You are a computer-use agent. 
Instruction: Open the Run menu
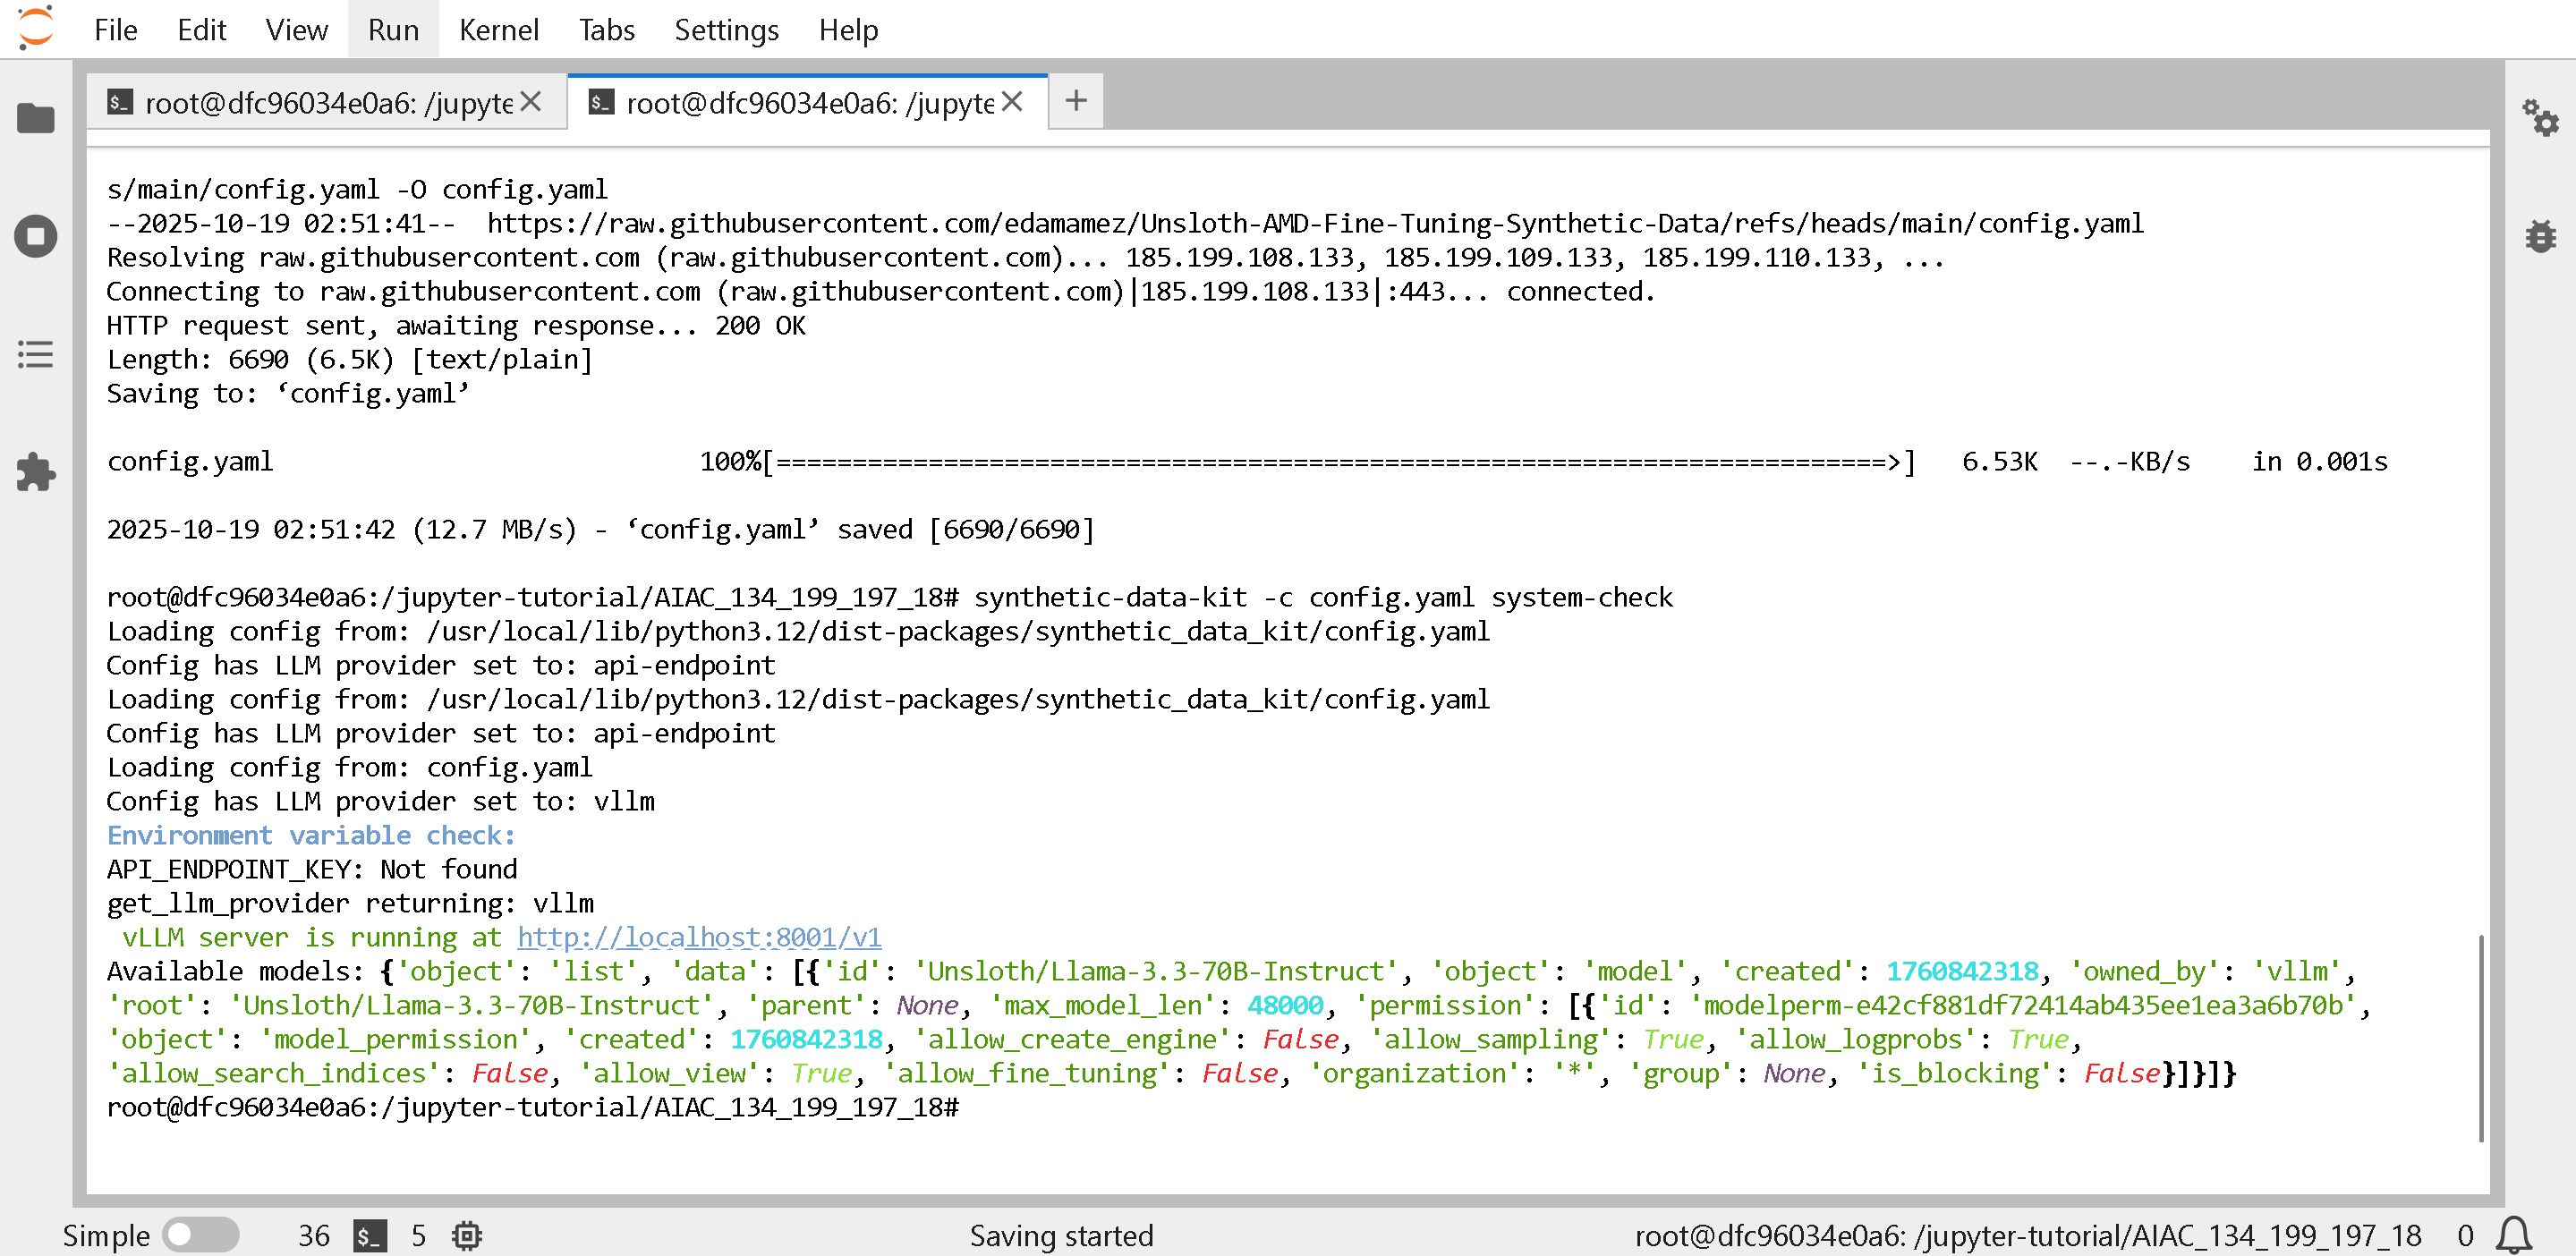pyautogui.click(x=393, y=30)
